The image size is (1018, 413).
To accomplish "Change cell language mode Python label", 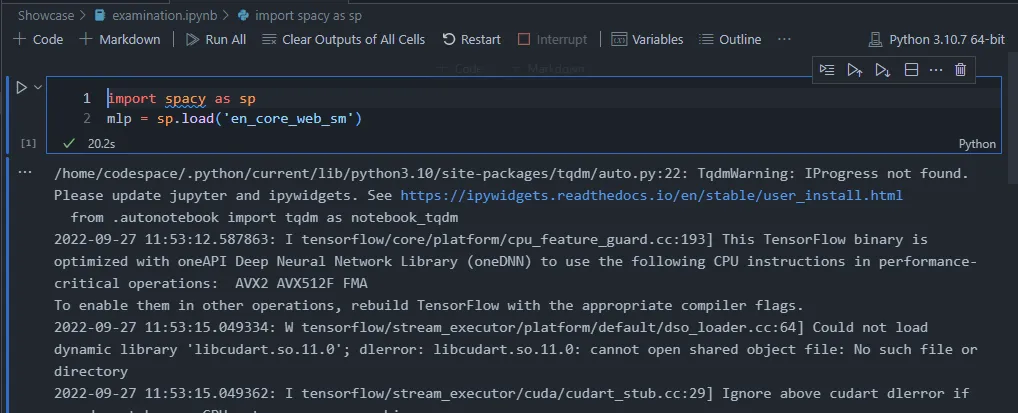I will [976, 144].
